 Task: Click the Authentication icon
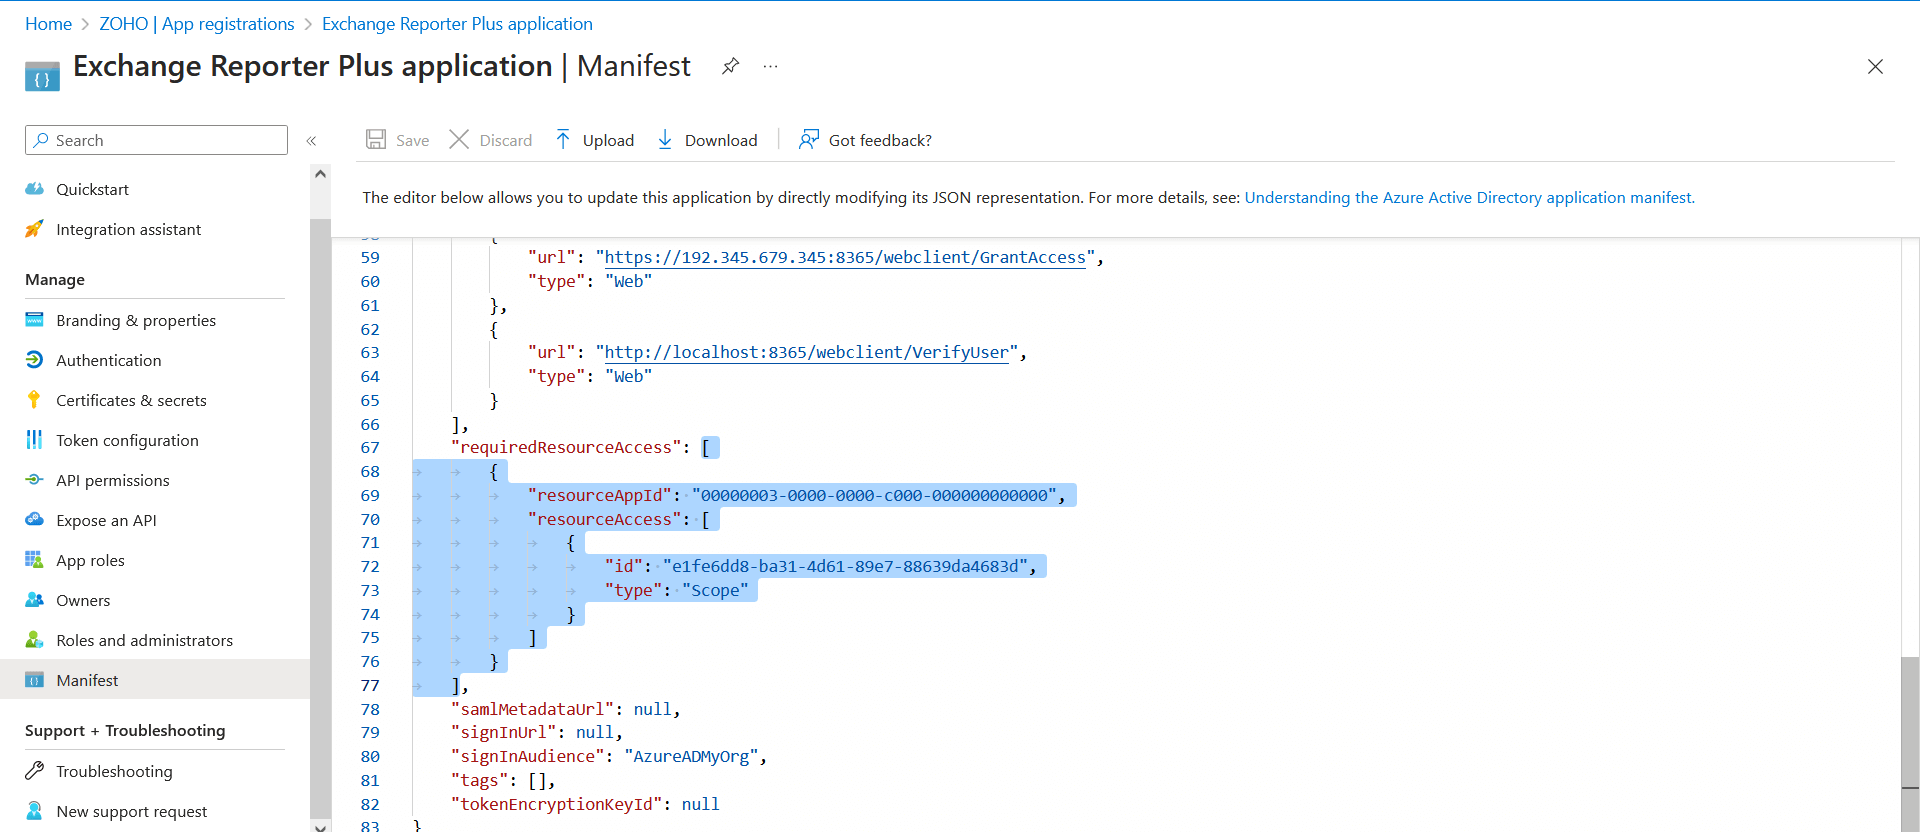(34, 360)
